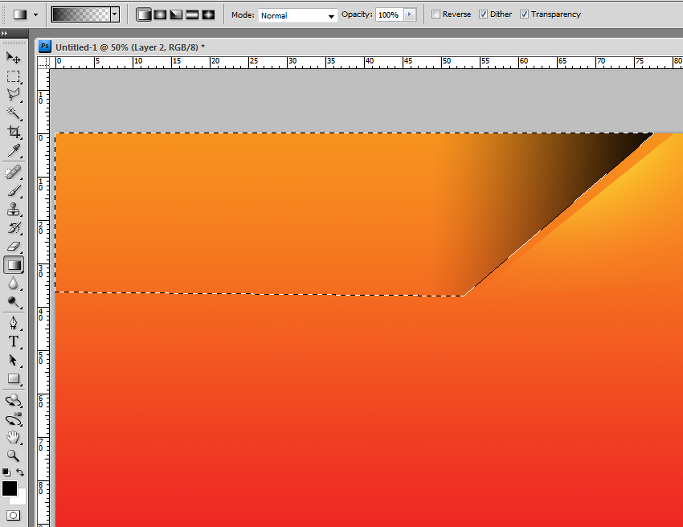Open the gradient picker dropdown arrow
Screen dimensions: 683x527
[x=115, y=15]
